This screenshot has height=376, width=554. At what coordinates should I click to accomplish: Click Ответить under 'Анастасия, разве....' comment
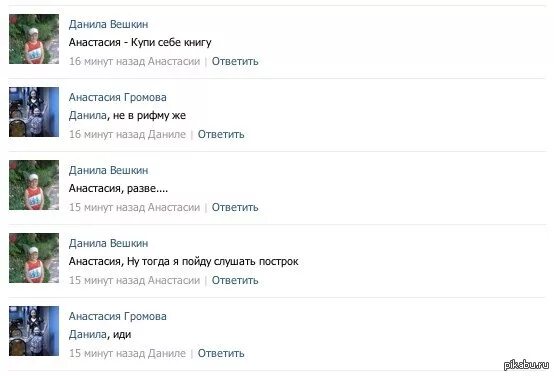[235, 207]
